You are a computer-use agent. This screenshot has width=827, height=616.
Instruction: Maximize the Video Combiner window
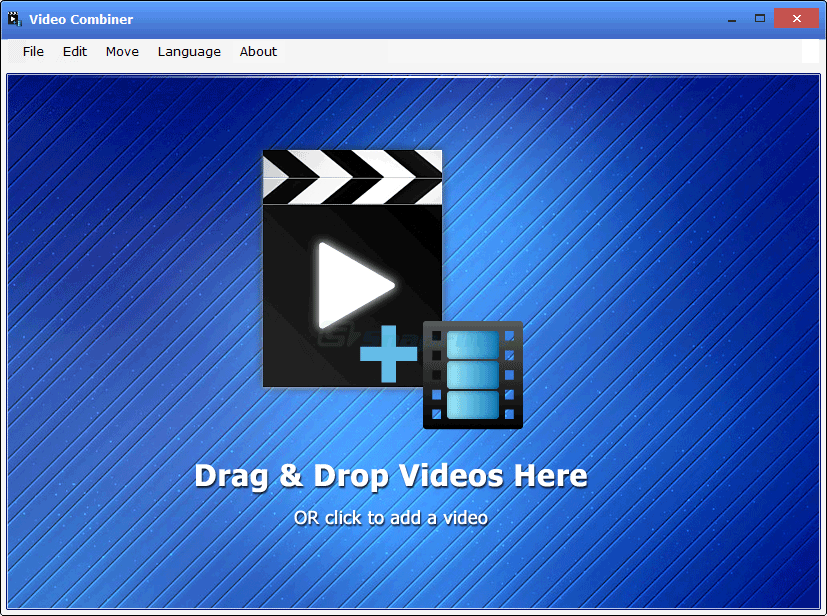click(758, 18)
